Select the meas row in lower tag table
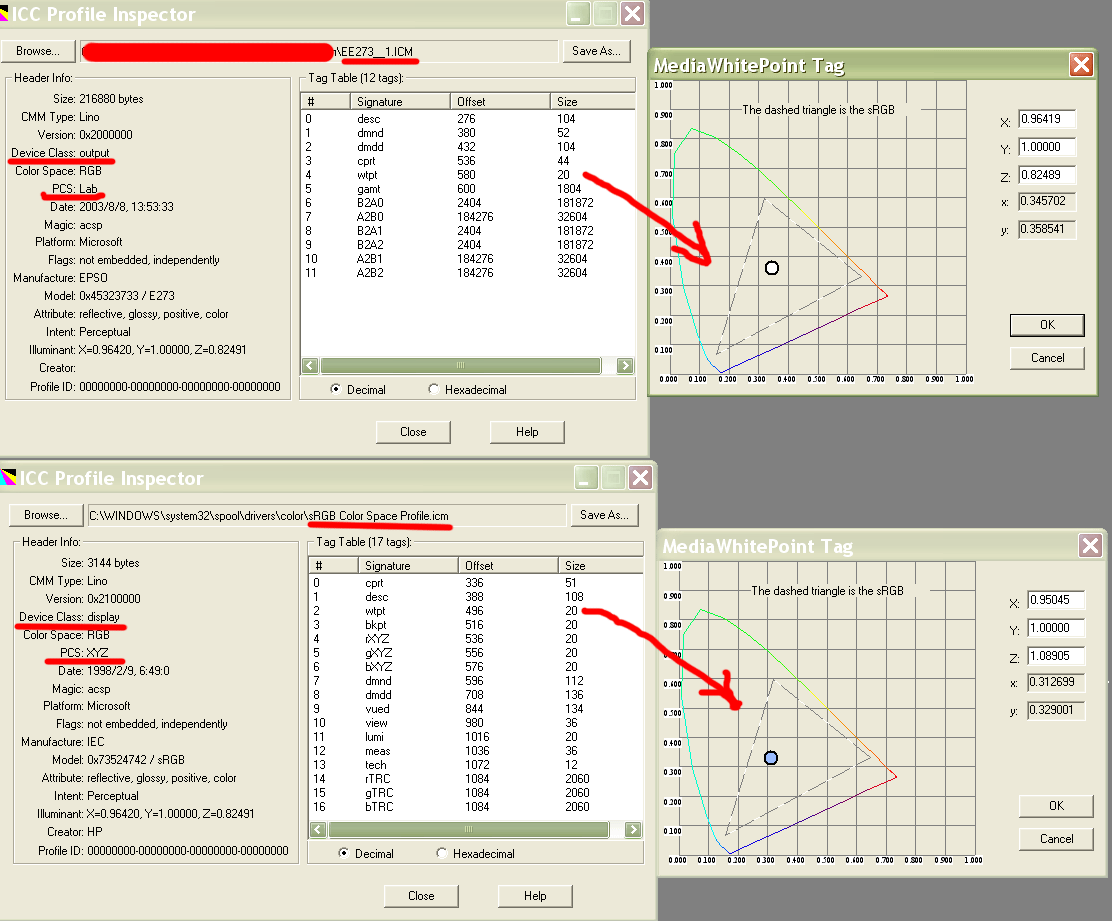The width and height of the screenshot is (1112, 921). tap(476, 751)
